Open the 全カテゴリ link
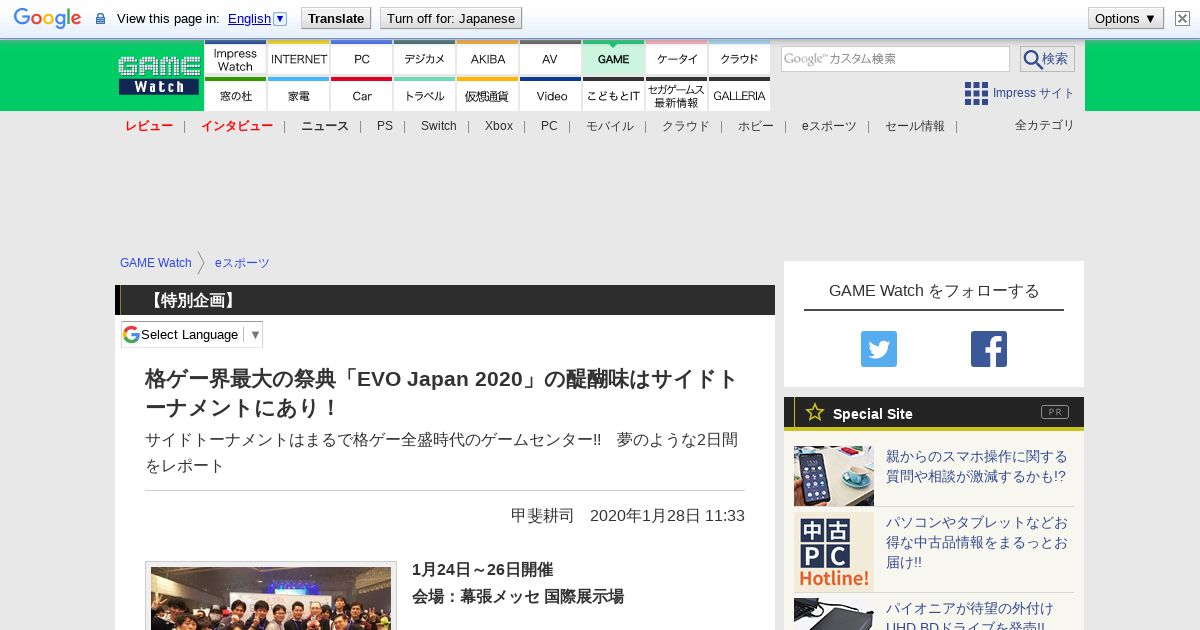1200x630 pixels. (1045, 125)
